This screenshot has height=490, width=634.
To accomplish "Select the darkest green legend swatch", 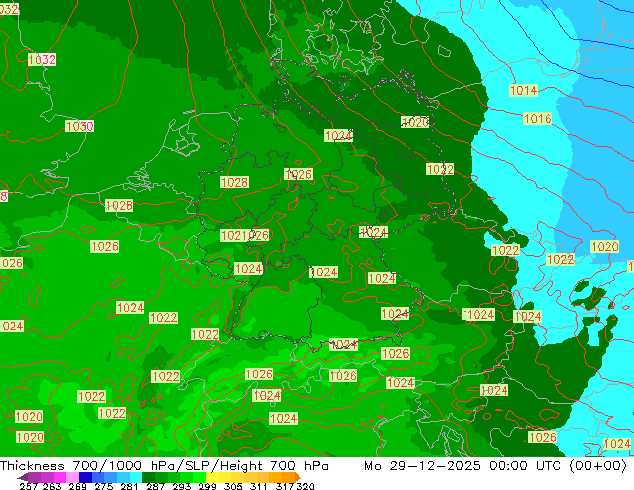I will point(148,477).
